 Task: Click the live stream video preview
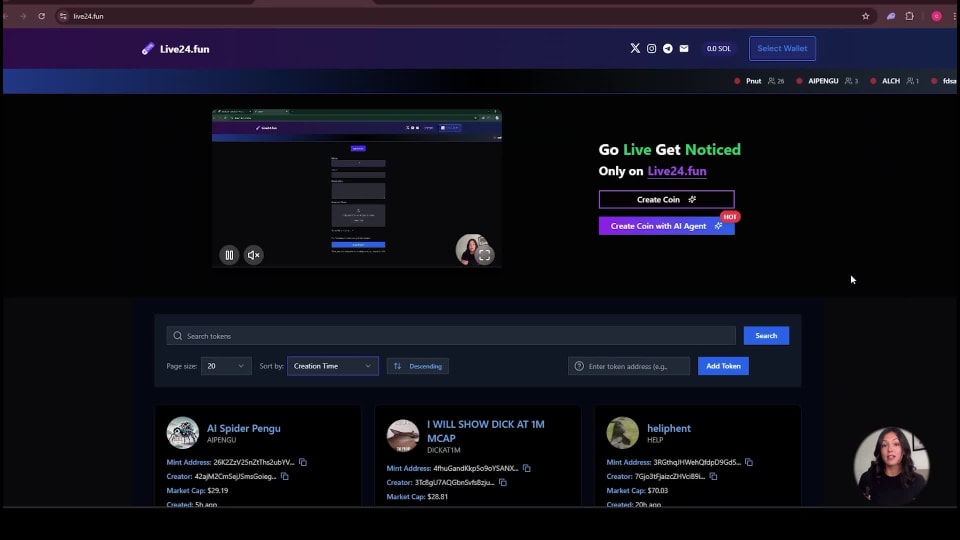point(357,189)
